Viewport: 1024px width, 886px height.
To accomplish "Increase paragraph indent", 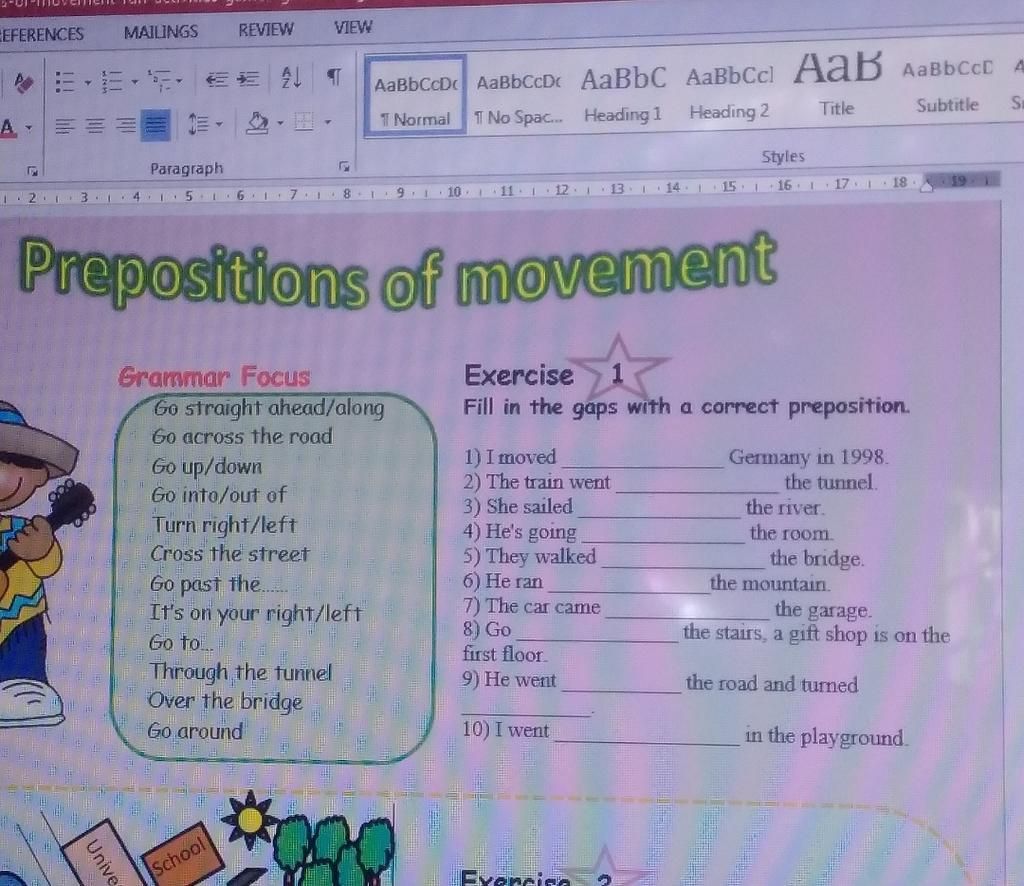I will pyautogui.click(x=248, y=79).
